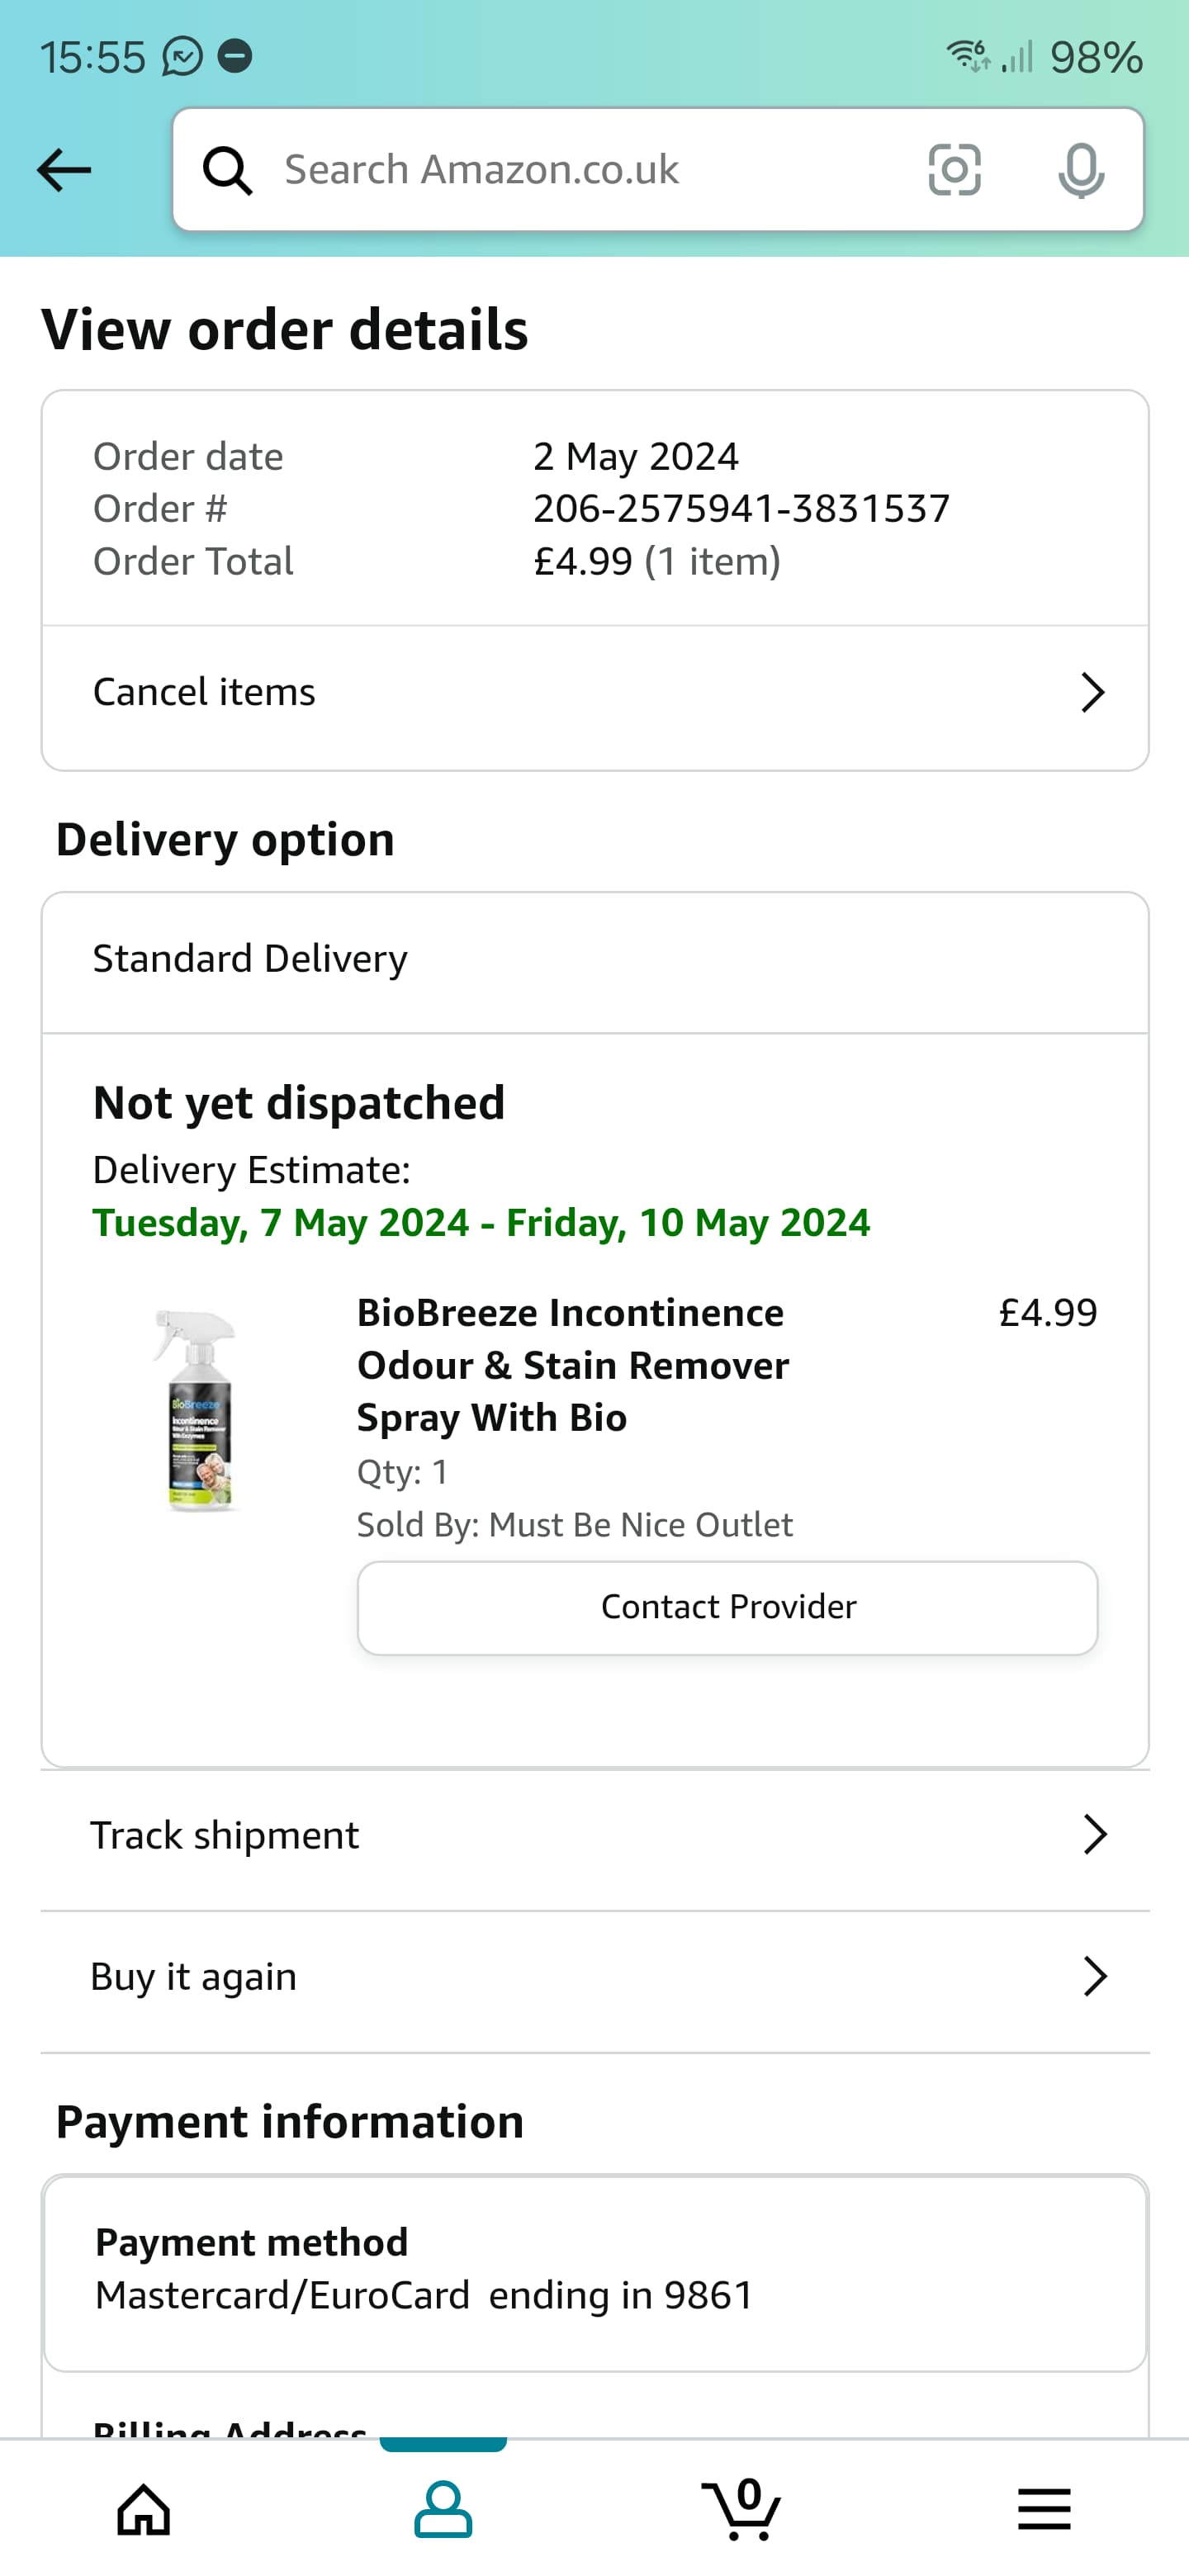Open camera lens search icon

pyautogui.click(x=954, y=170)
